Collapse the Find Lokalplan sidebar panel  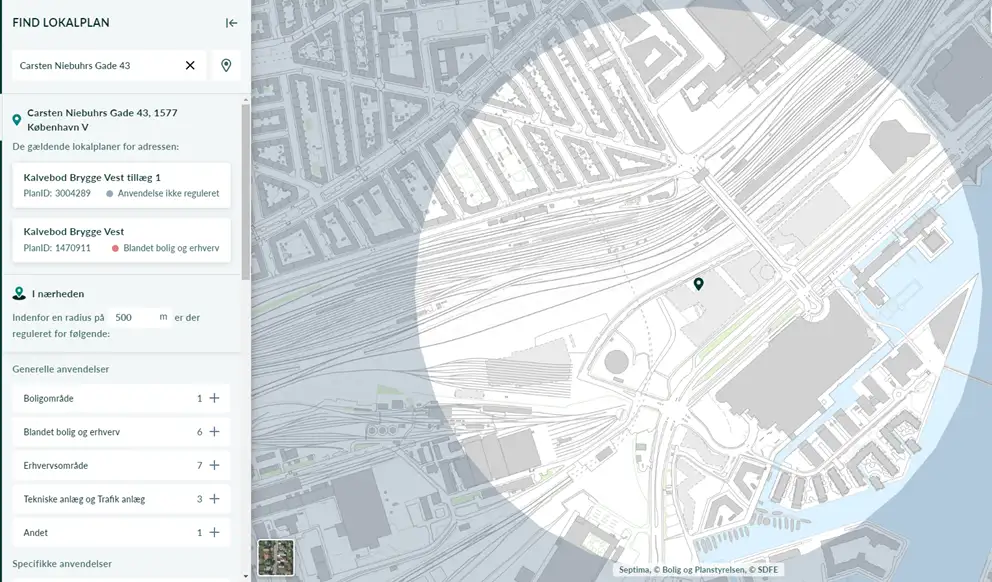(231, 23)
